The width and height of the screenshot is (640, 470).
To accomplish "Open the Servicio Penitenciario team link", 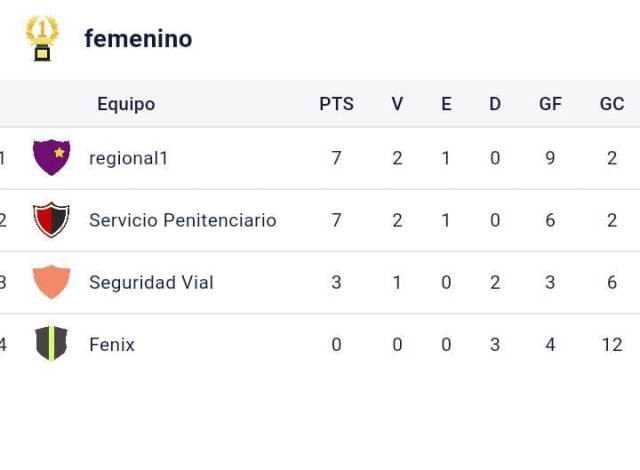I will point(182,220).
